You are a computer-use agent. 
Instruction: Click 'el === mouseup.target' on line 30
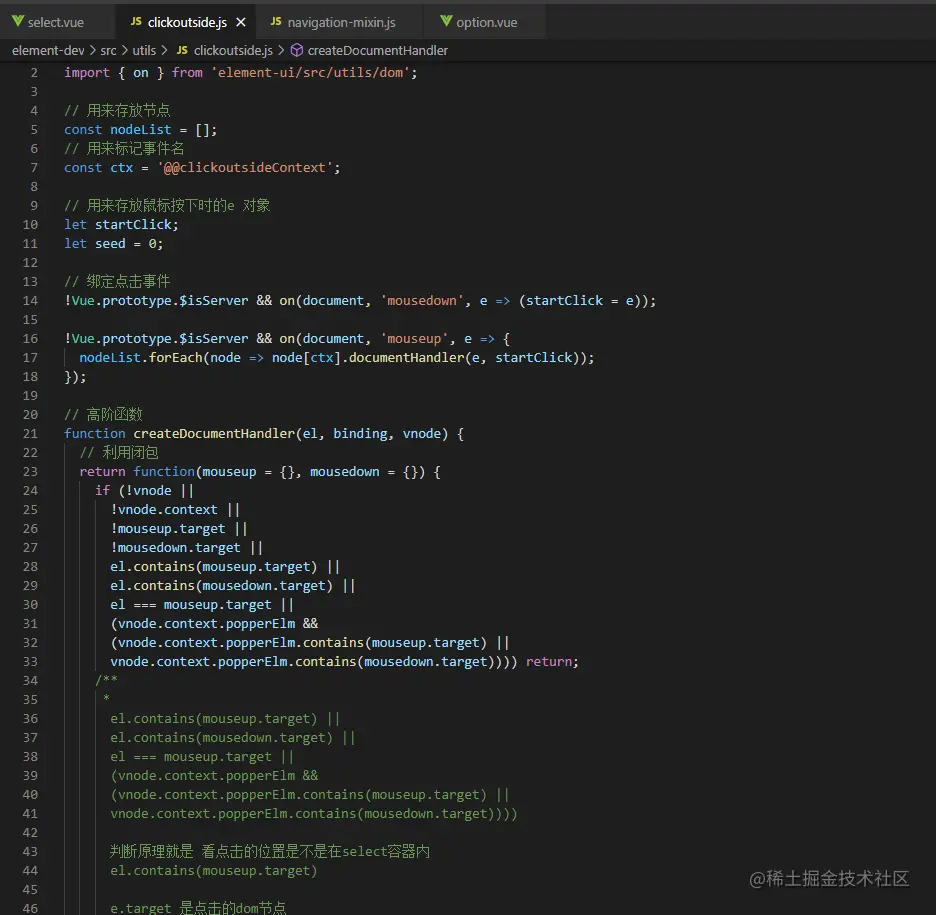(190, 605)
